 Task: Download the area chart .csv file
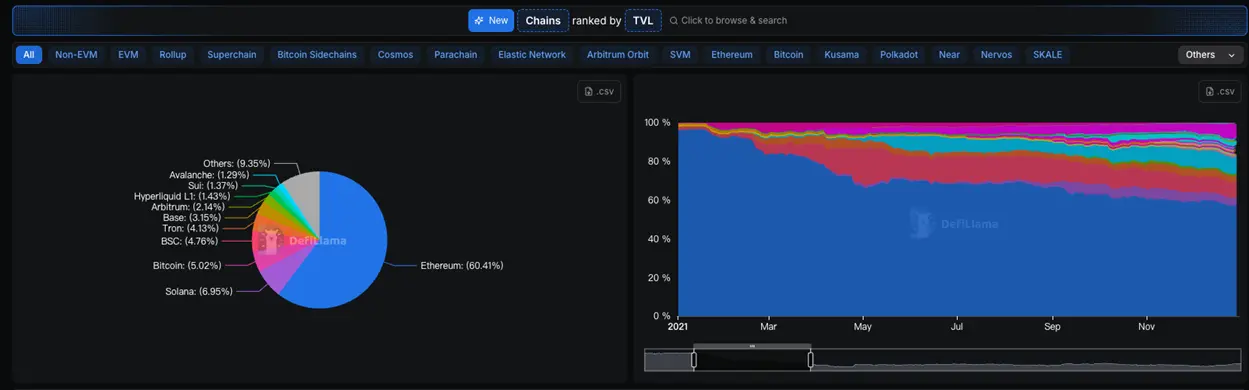pos(1220,91)
